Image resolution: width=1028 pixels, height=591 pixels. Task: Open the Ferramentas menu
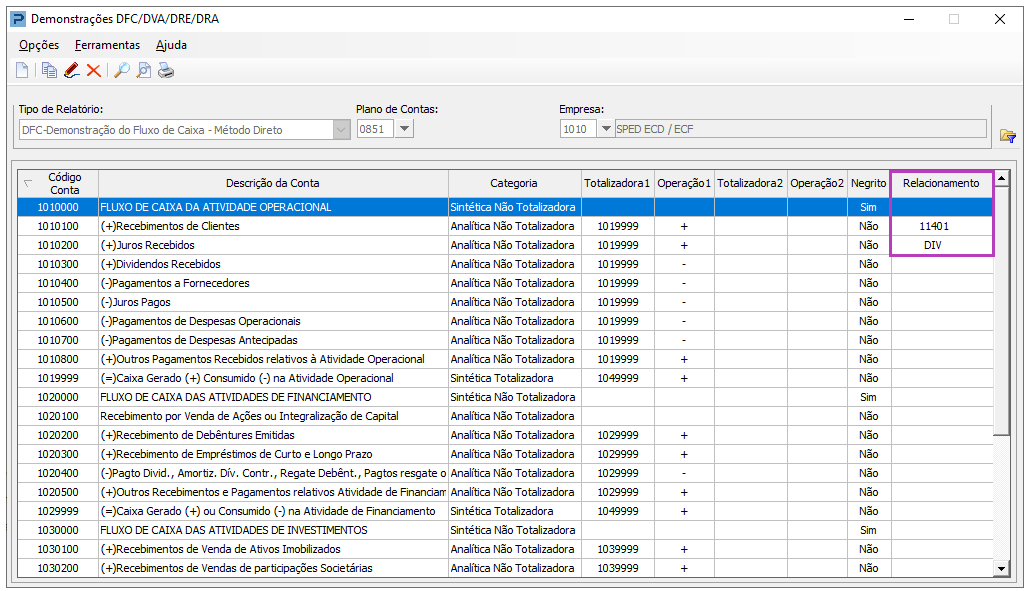click(108, 45)
